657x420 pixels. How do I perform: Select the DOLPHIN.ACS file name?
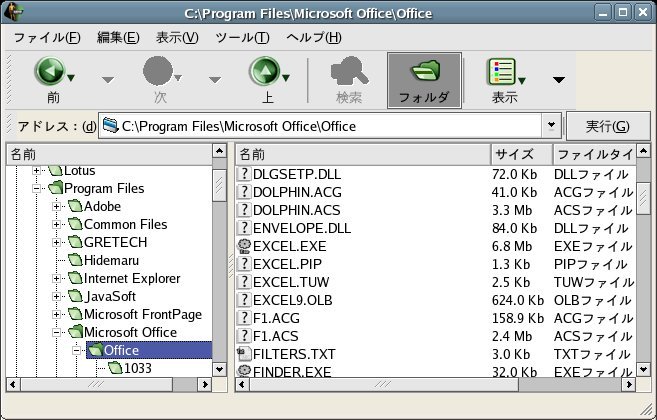click(x=297, y=210)
